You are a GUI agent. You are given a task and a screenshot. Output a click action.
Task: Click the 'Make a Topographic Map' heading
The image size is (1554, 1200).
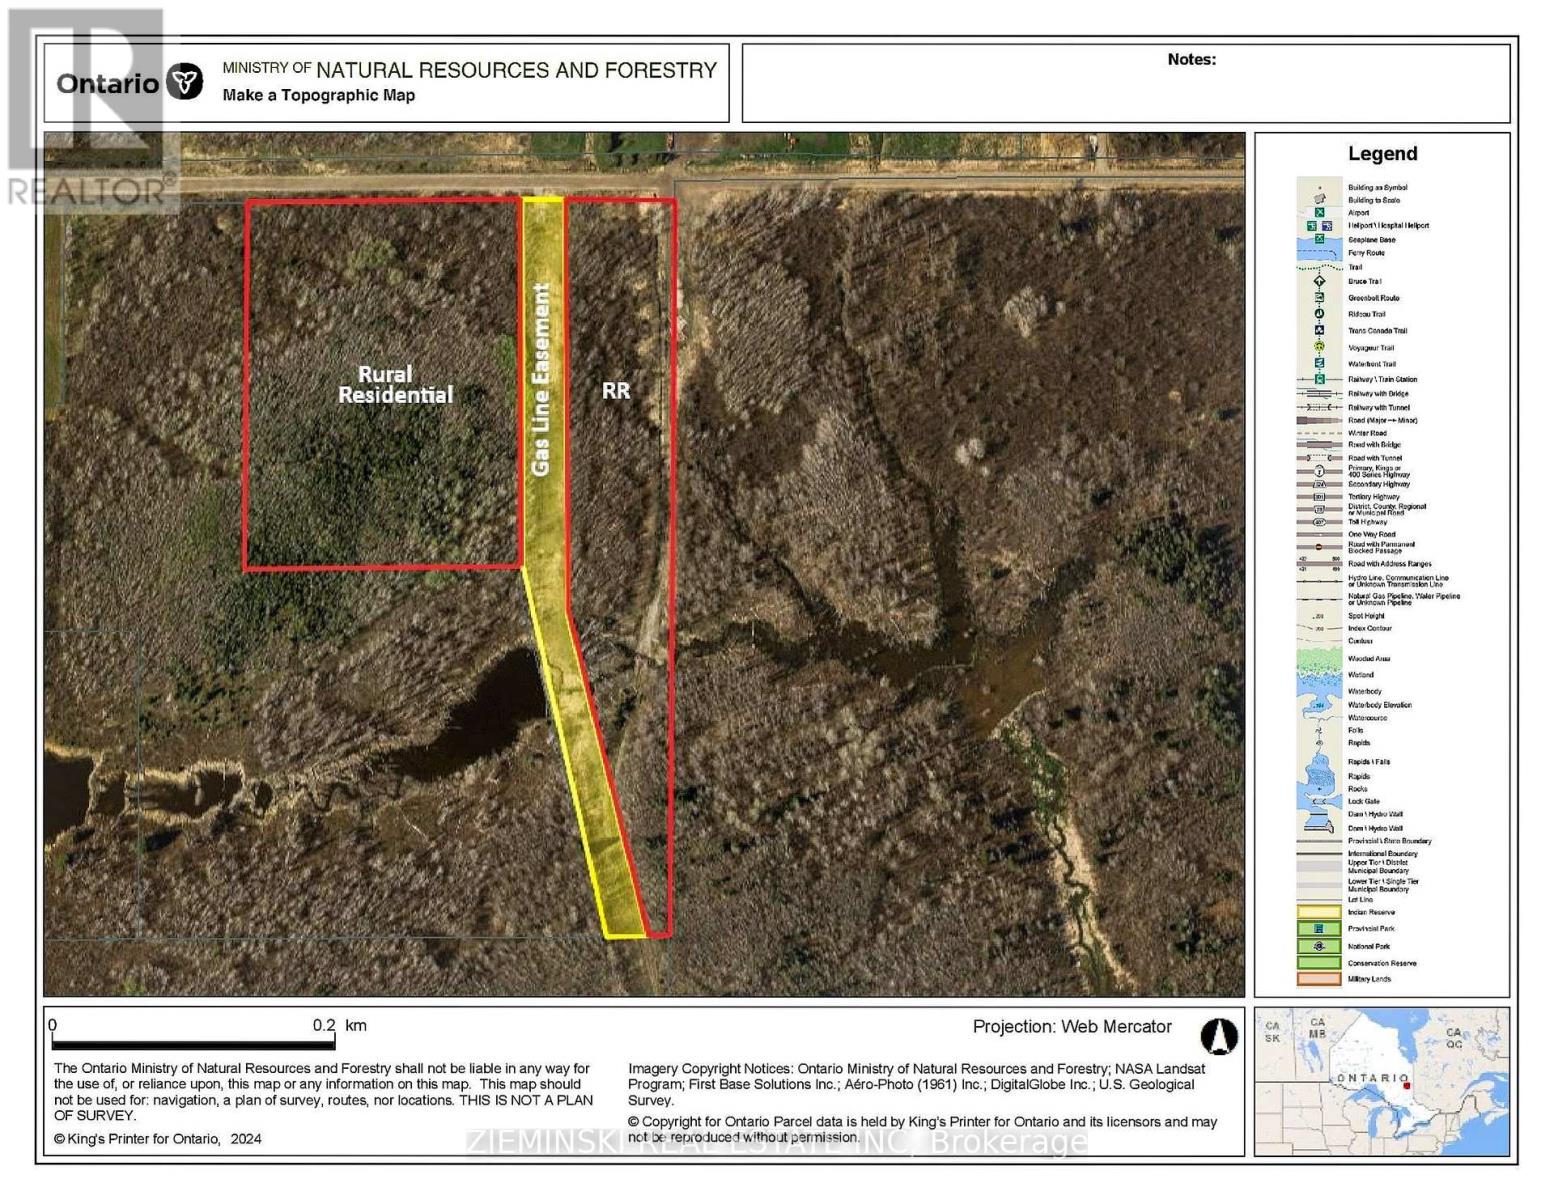[319, 95]
